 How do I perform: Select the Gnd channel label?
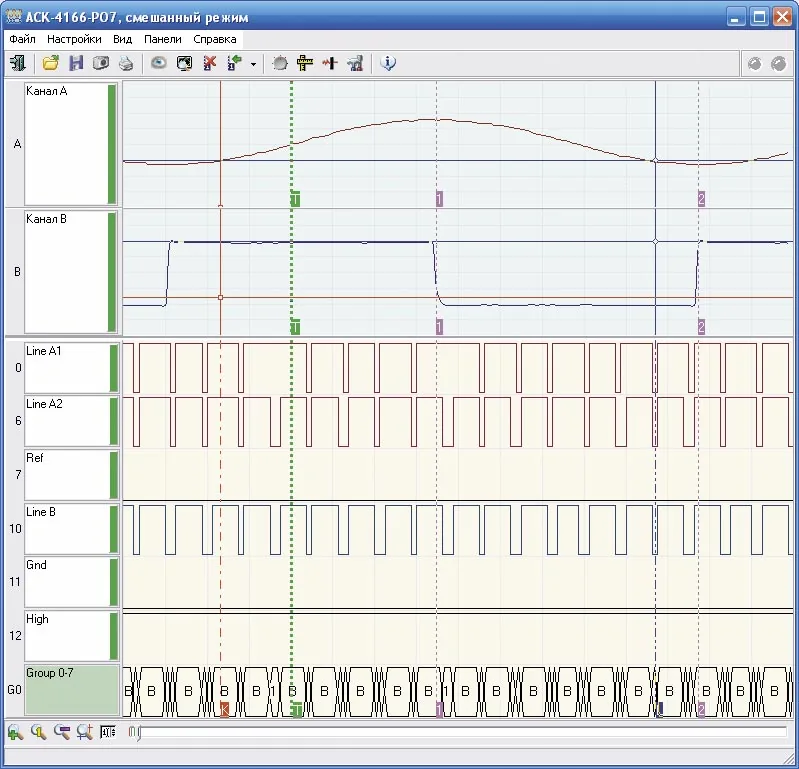coord(36,565)
